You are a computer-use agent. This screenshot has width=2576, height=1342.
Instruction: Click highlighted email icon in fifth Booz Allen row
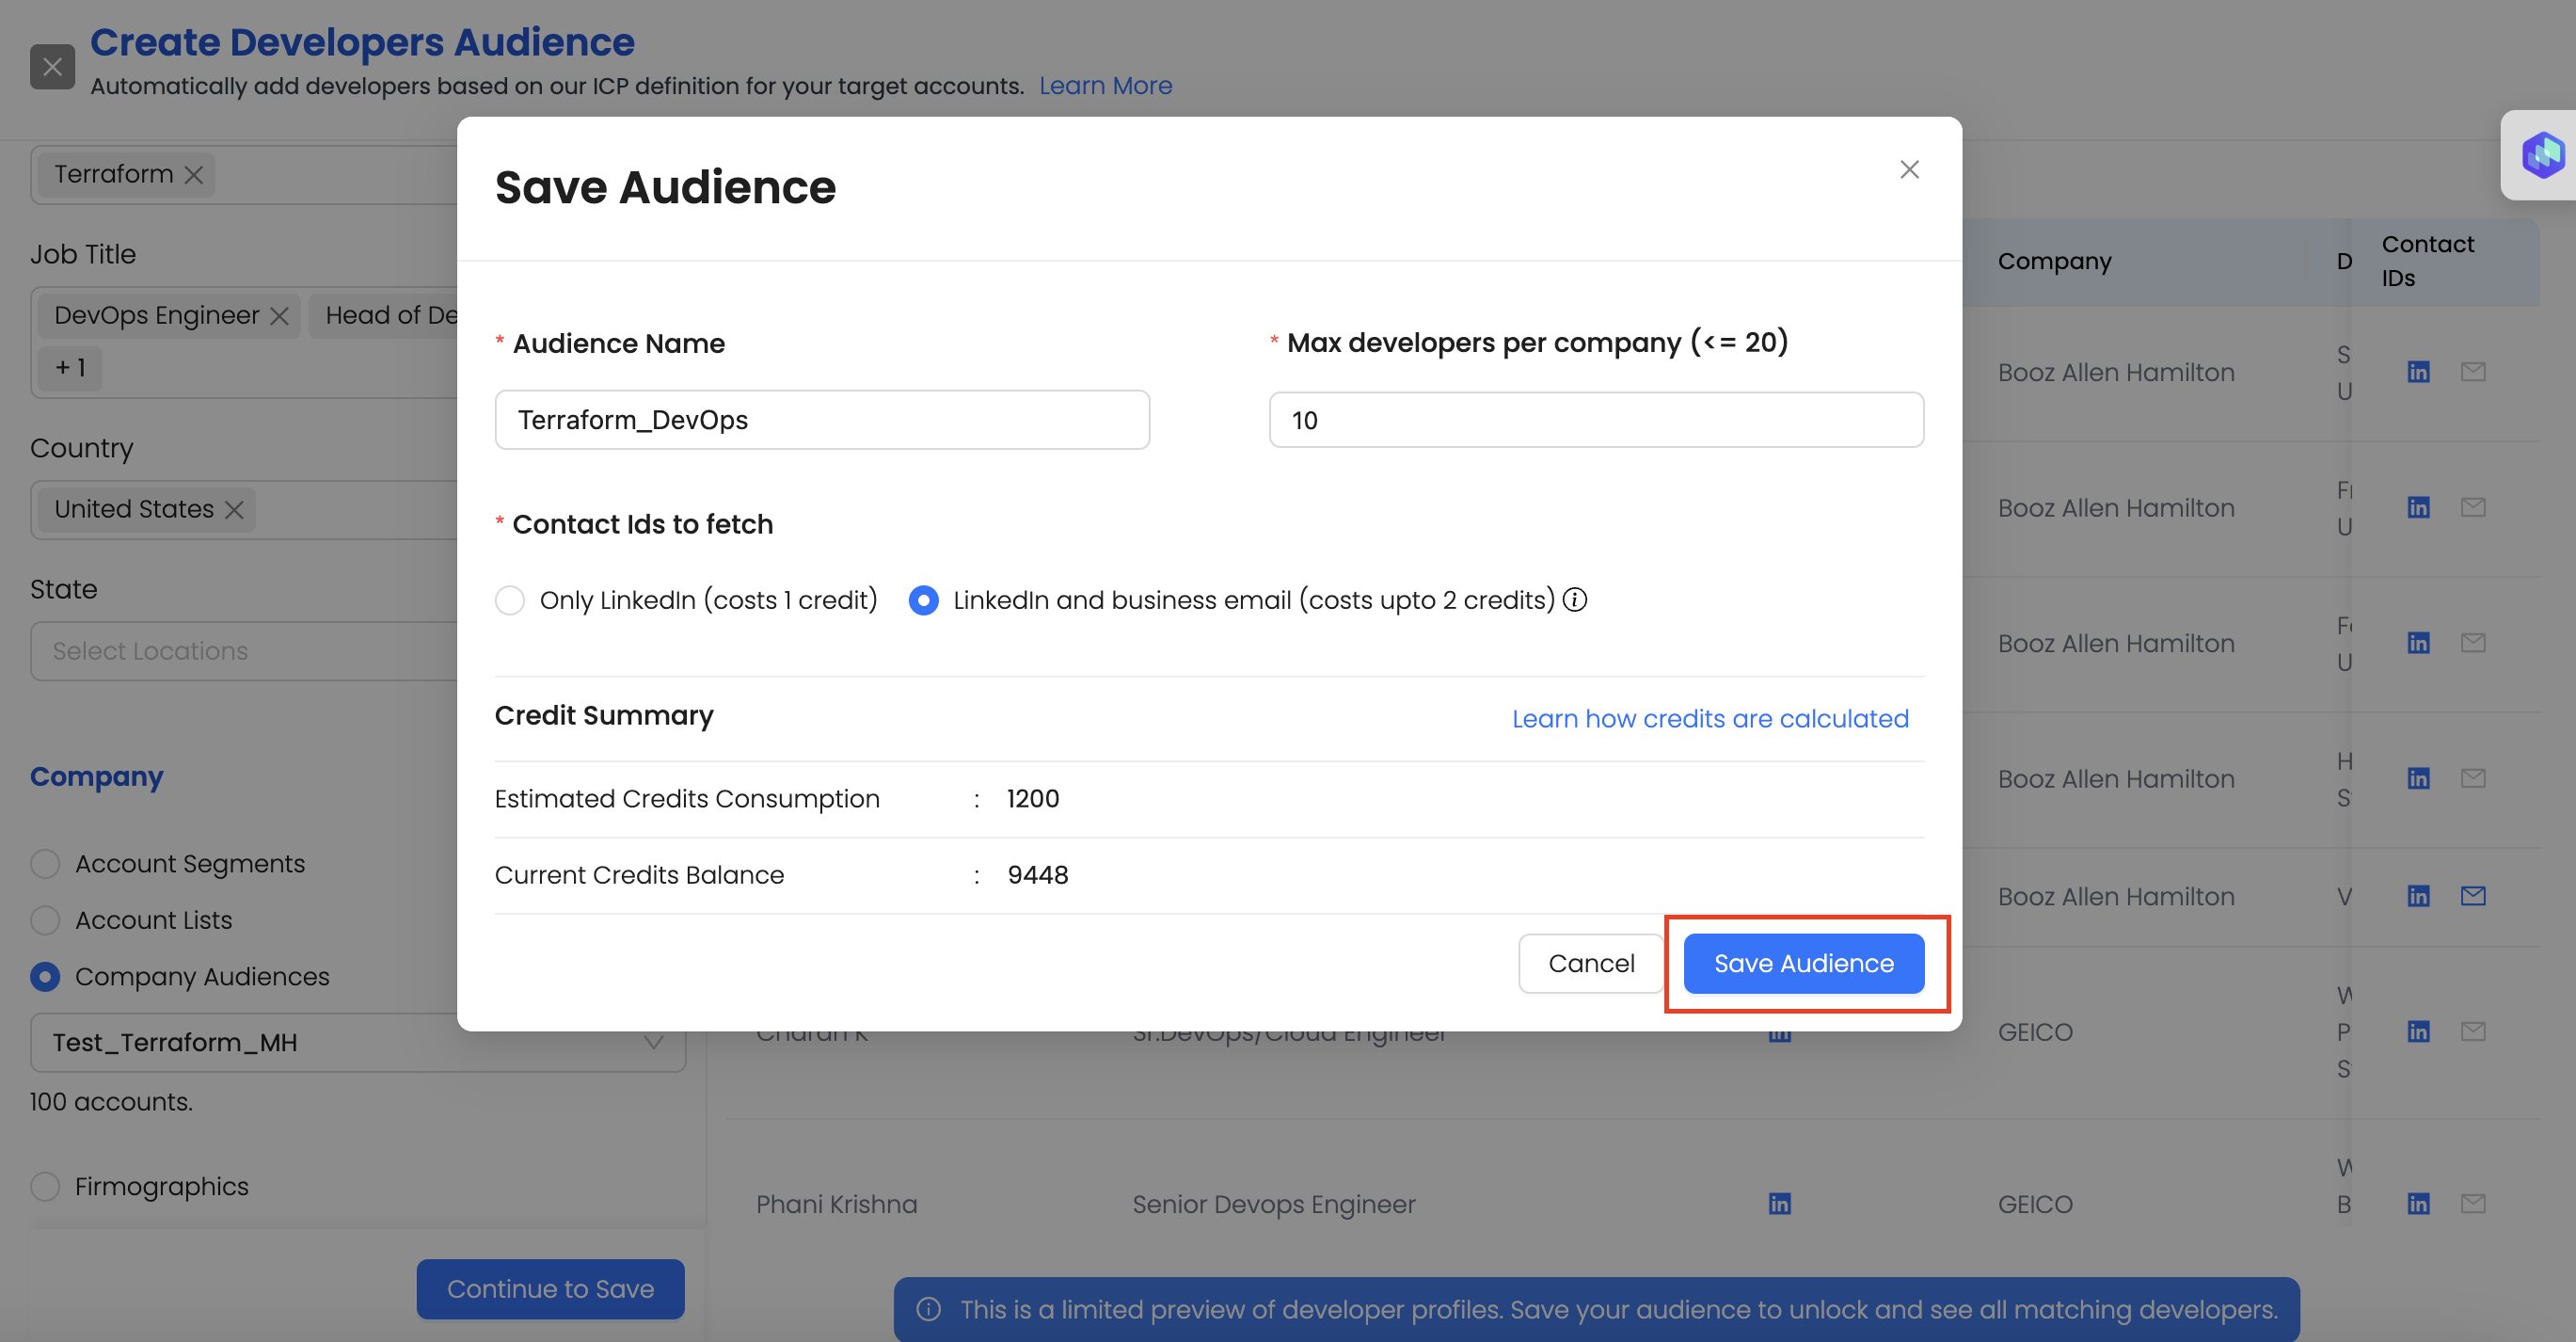coord(2473,896)
